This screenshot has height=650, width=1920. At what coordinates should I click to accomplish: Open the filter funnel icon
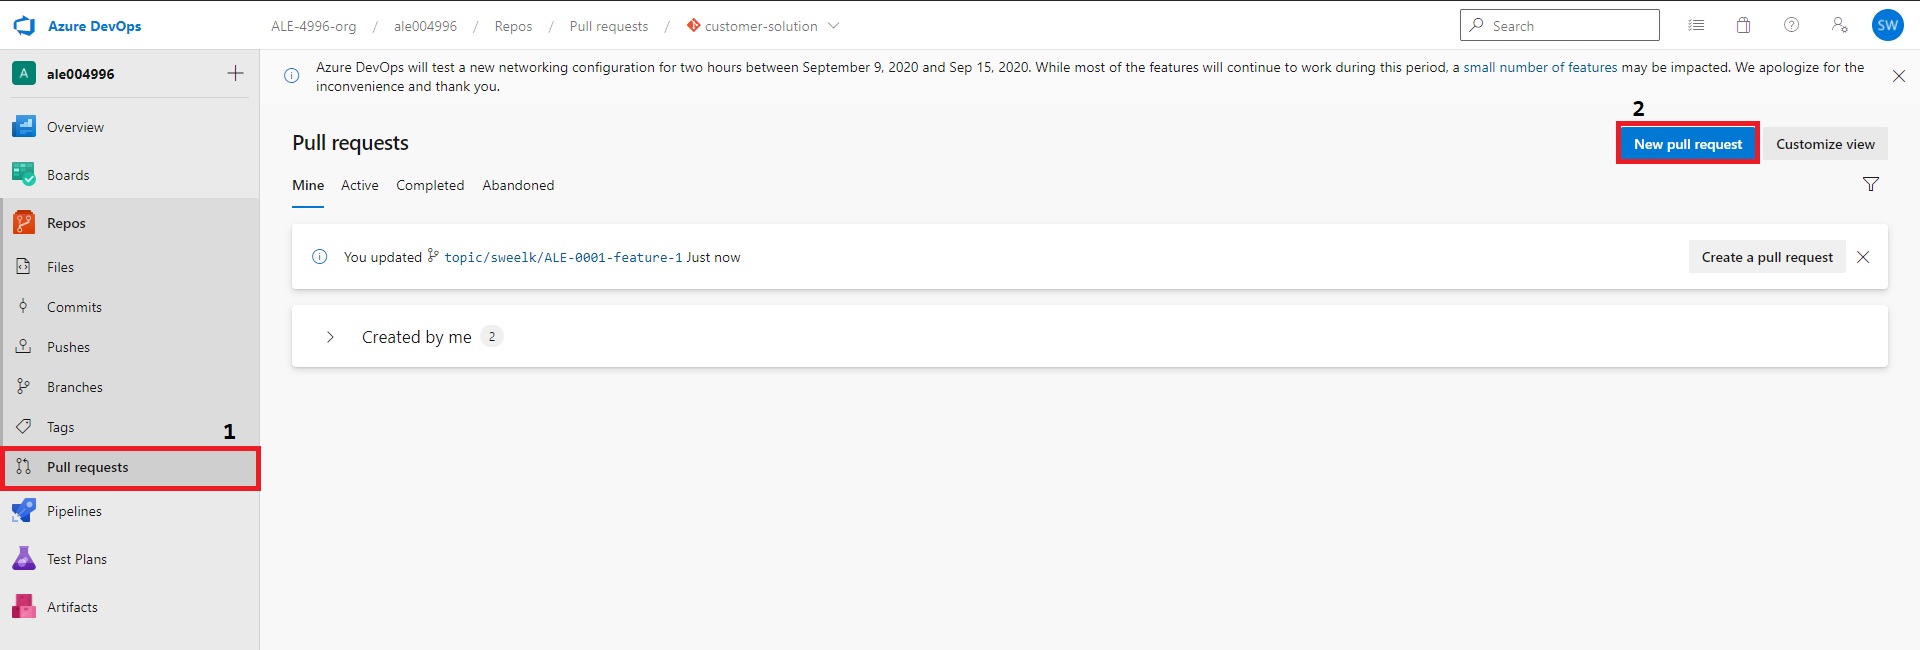[x=1870, y=184]
